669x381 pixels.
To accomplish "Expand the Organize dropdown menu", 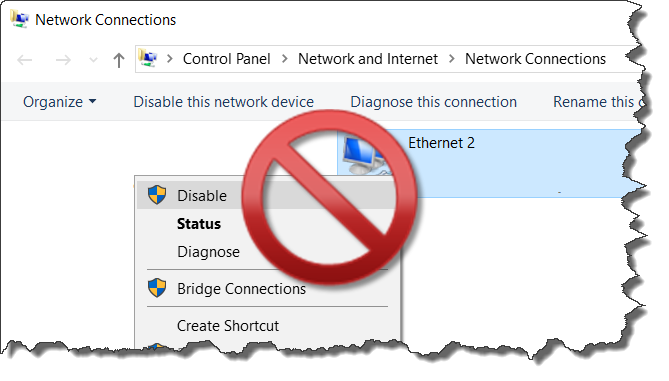I will pyautogui.click(x=59, y=102).
